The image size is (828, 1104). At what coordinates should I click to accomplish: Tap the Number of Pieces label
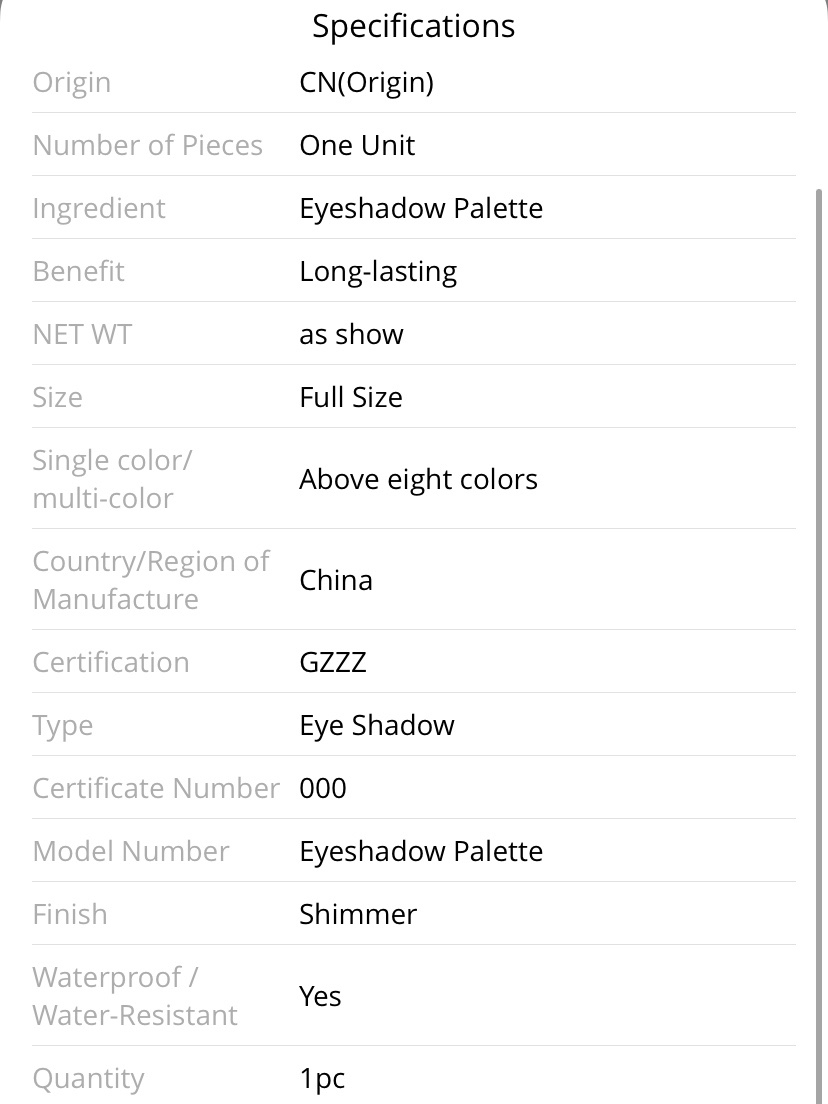tap(148, 145)
